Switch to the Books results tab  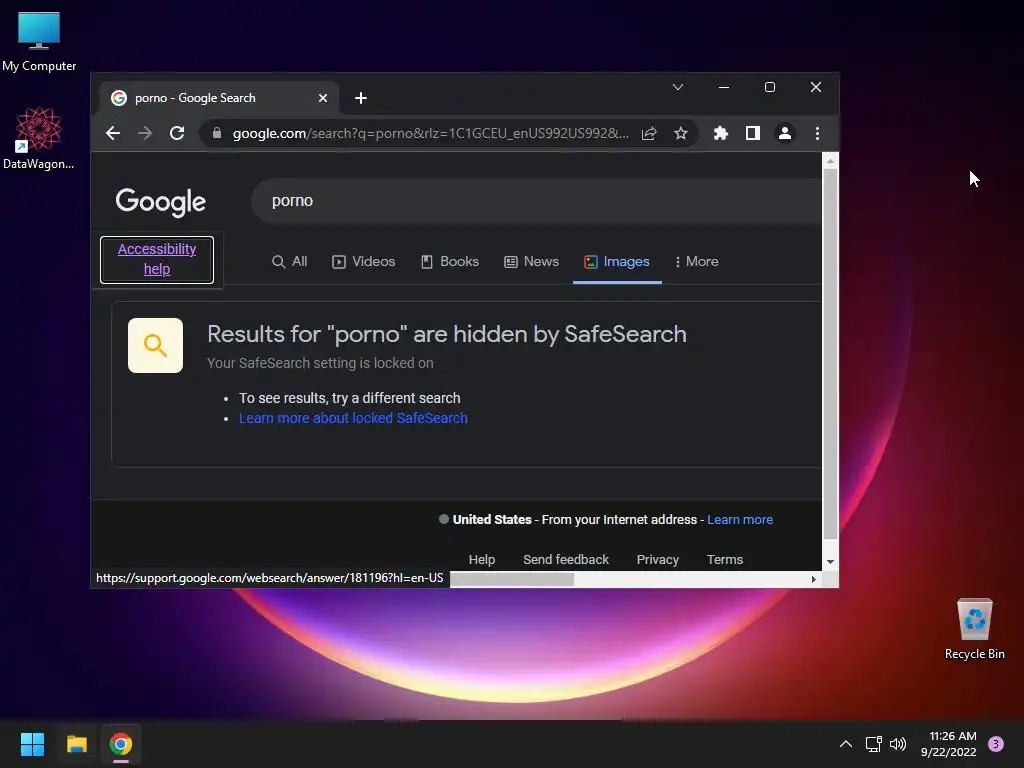449,261
